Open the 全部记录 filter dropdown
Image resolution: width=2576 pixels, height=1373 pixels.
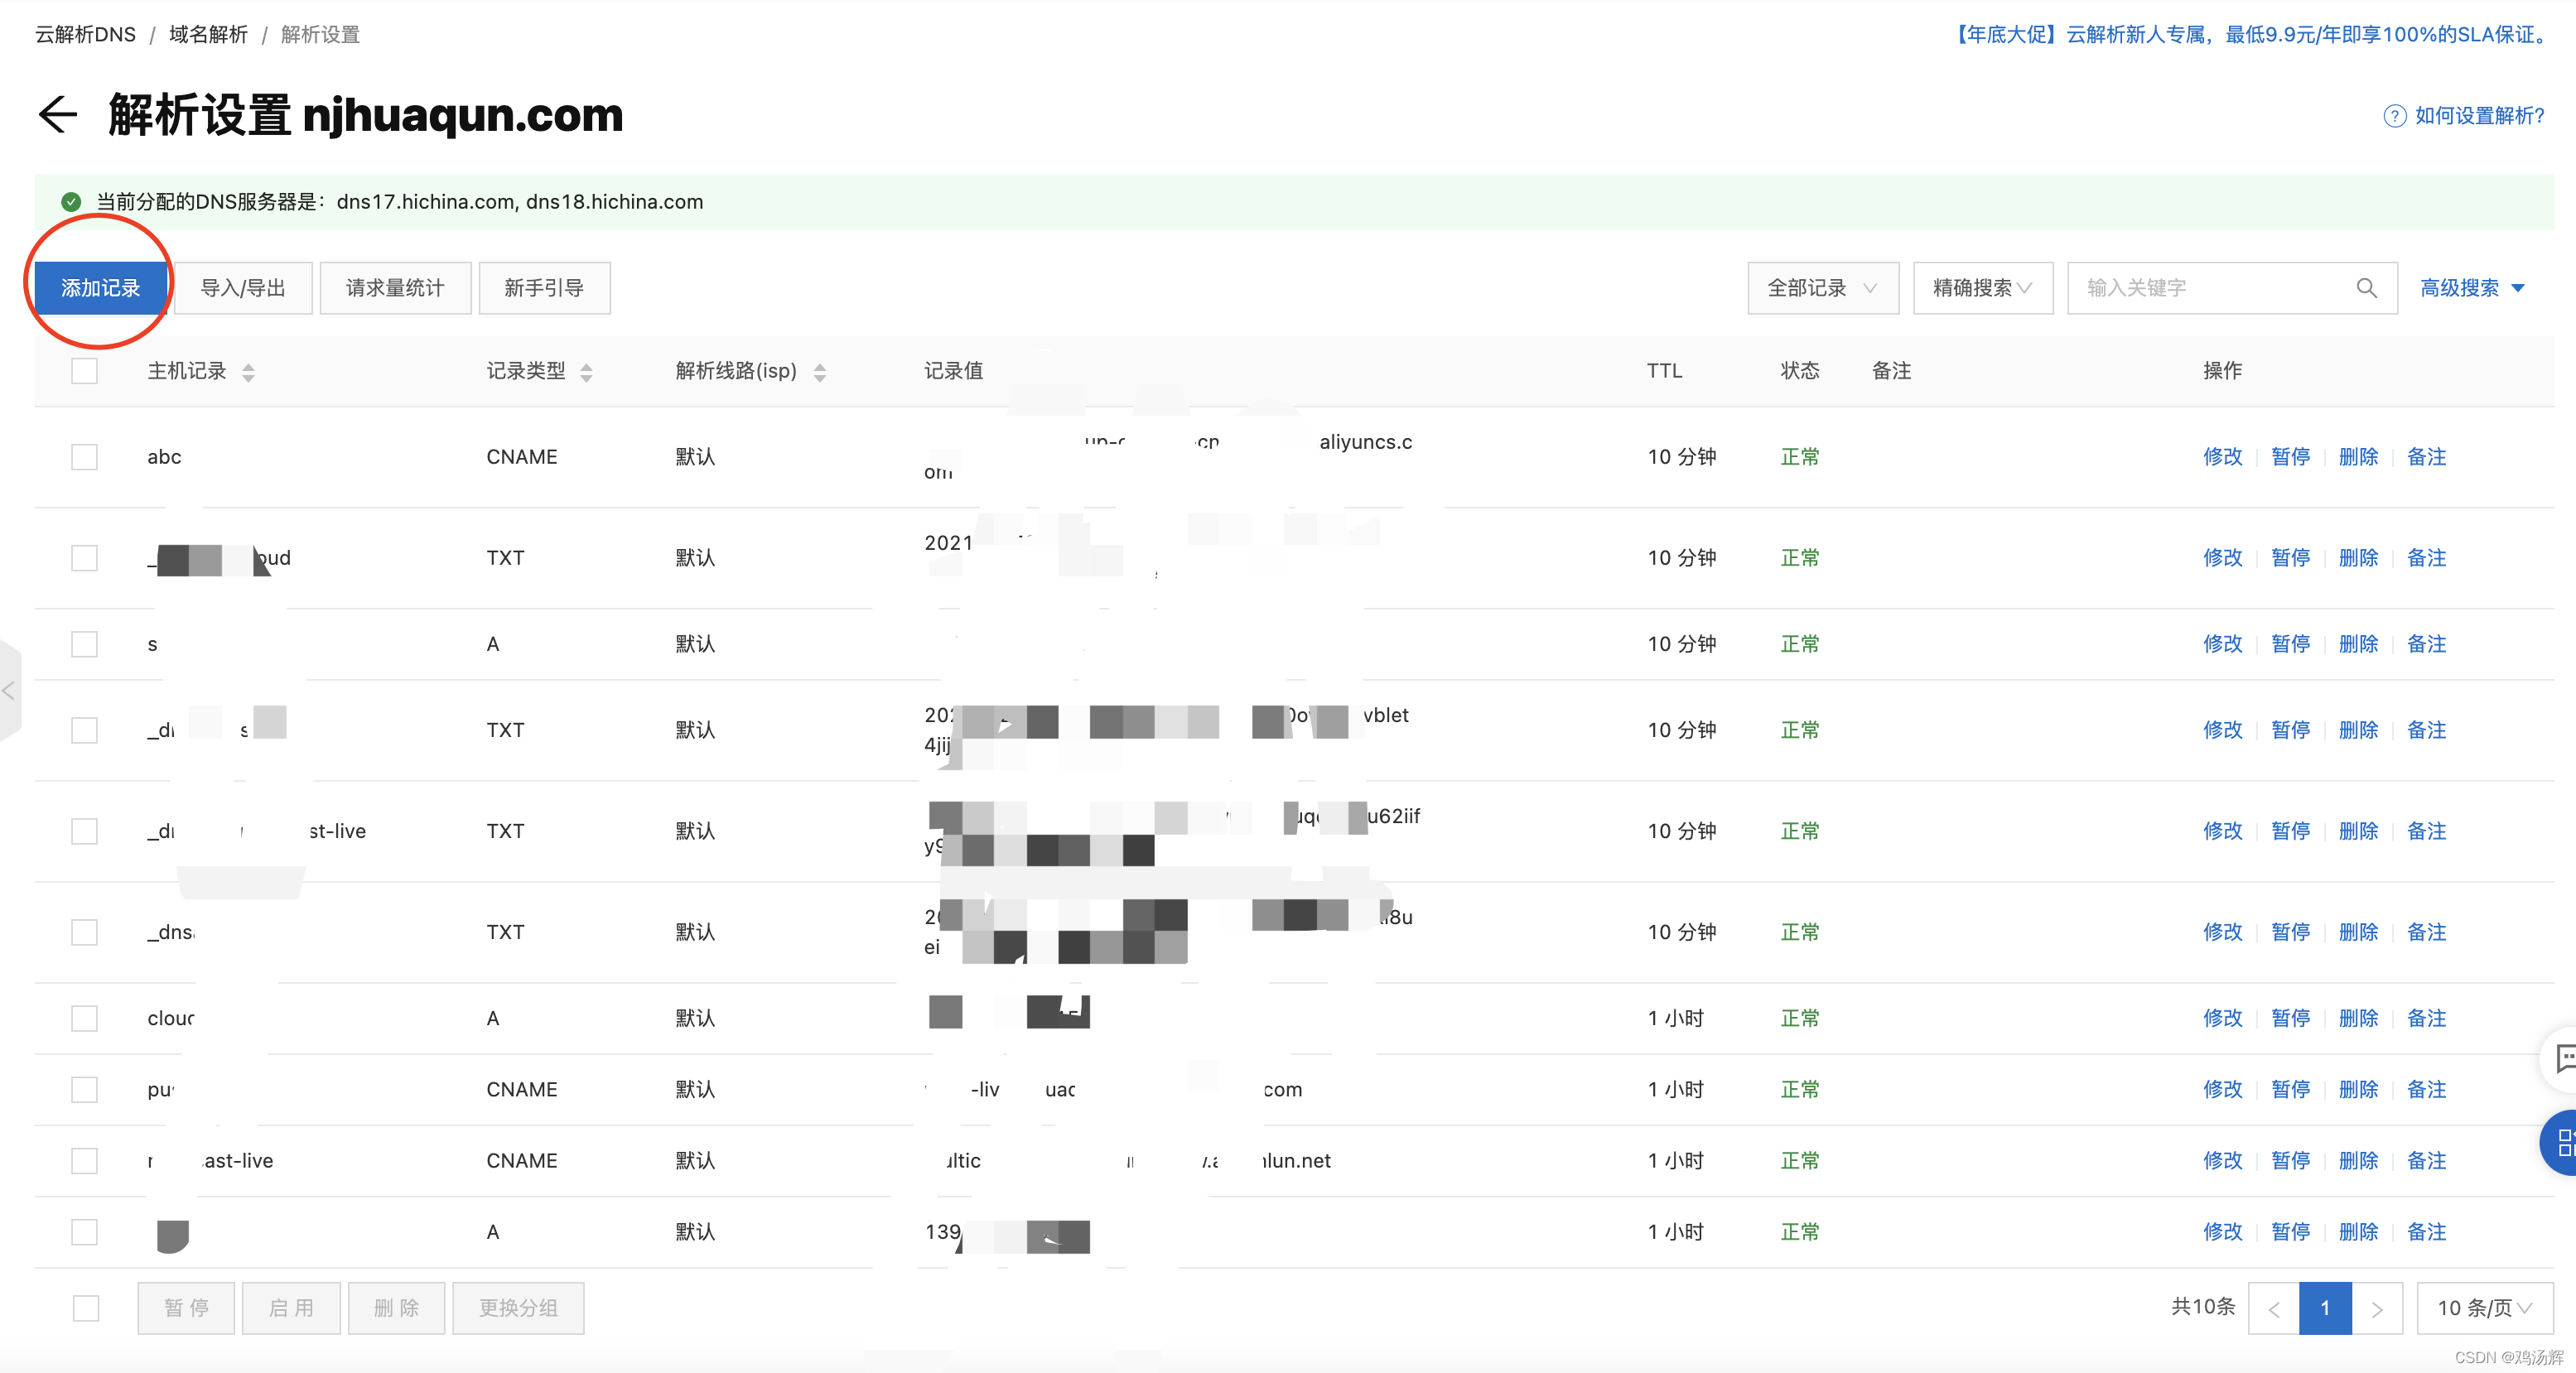1822,288
